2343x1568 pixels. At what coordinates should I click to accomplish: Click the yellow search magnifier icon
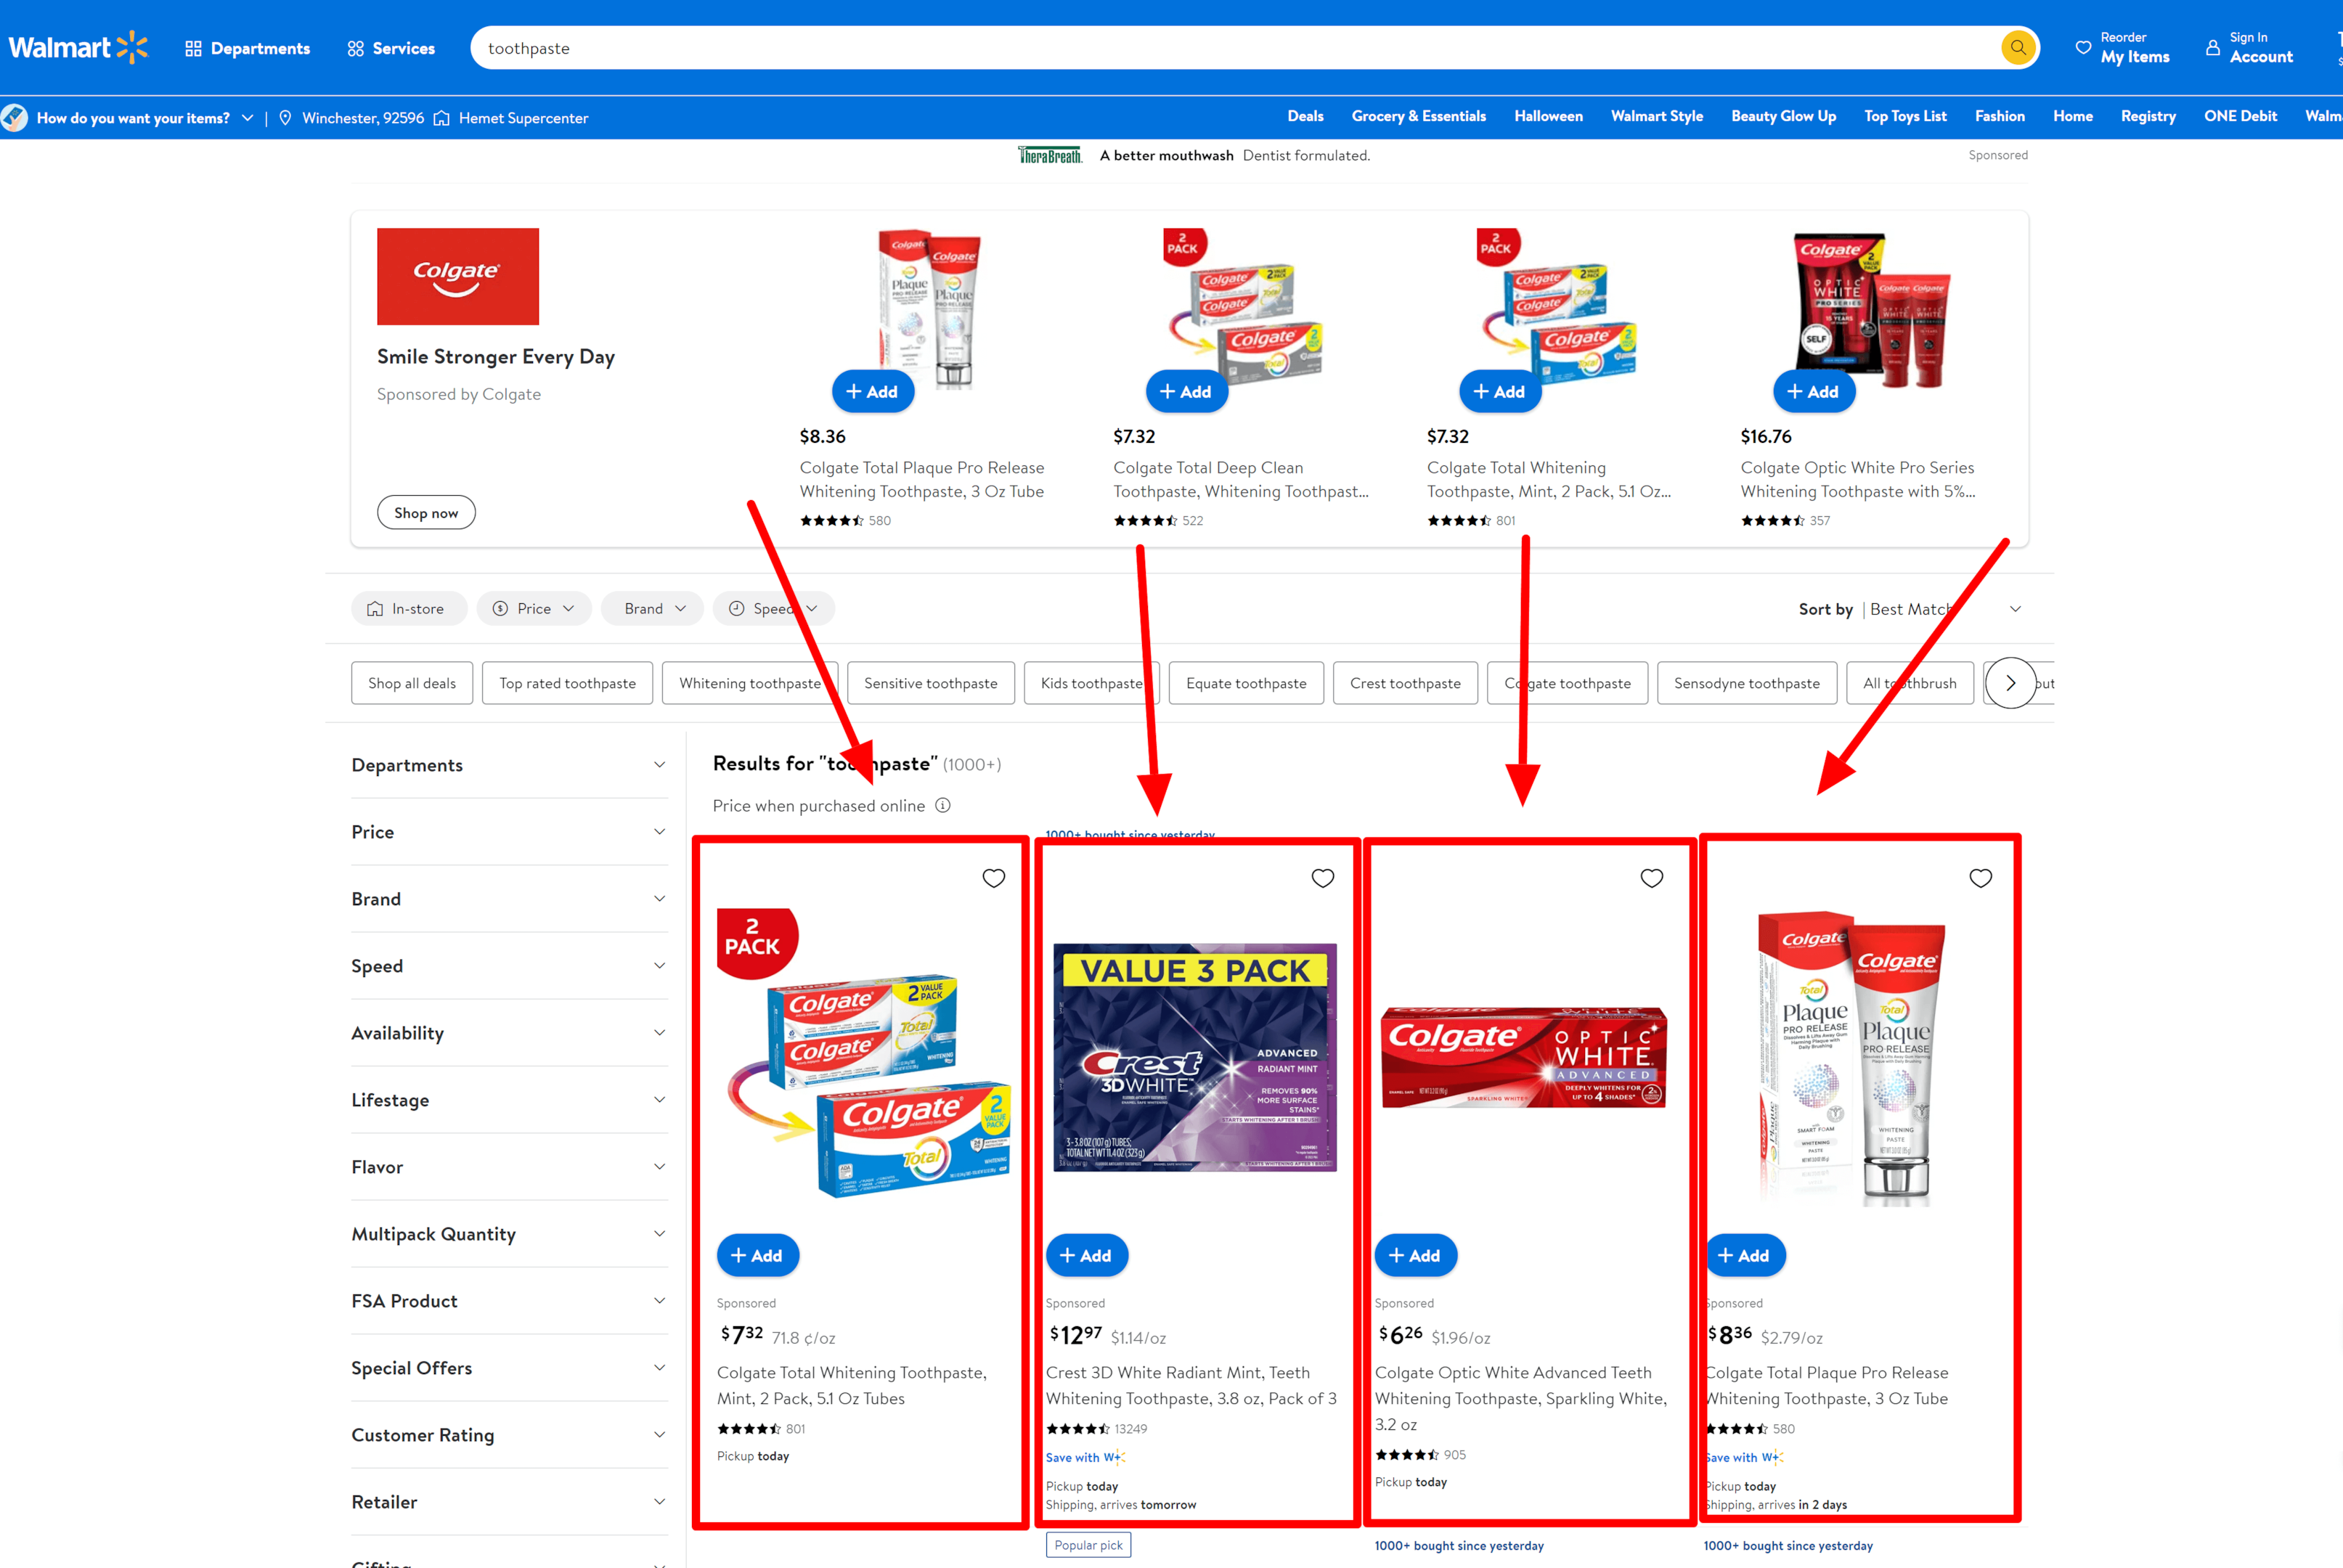(2018, 47)
